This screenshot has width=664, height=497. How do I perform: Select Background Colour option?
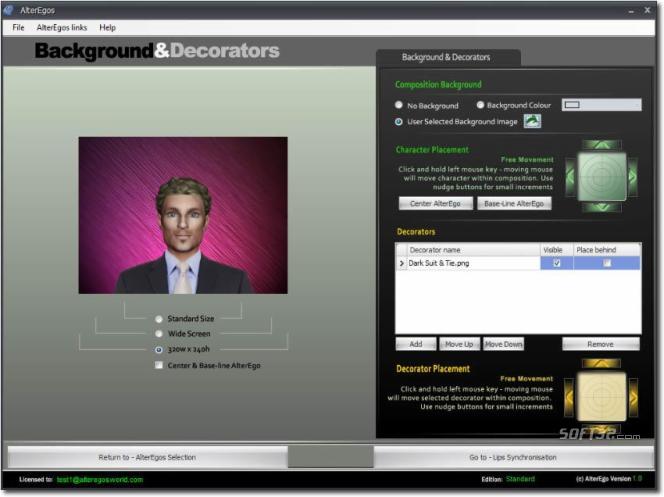(x=480, y=105)
